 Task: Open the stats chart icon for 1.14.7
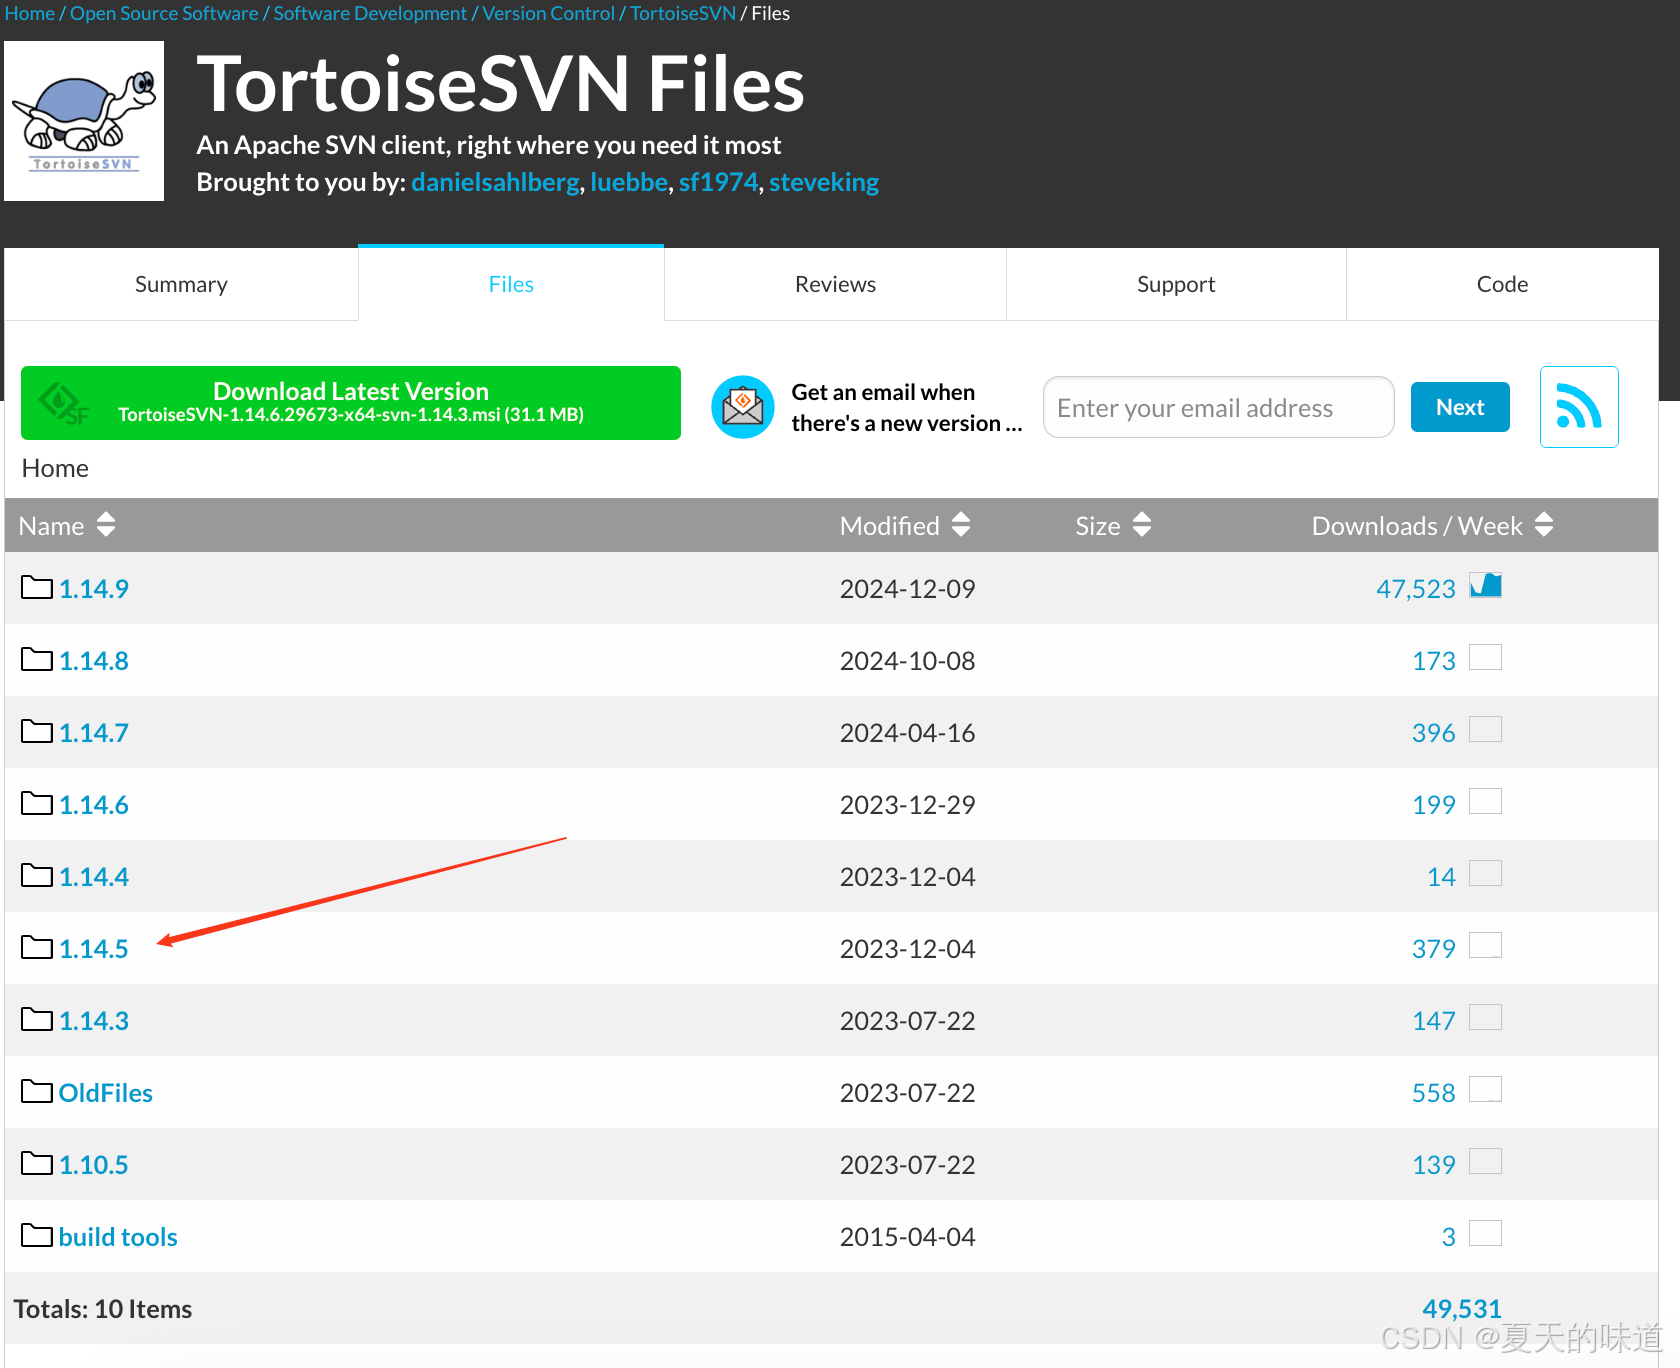tap(1485, 729)
